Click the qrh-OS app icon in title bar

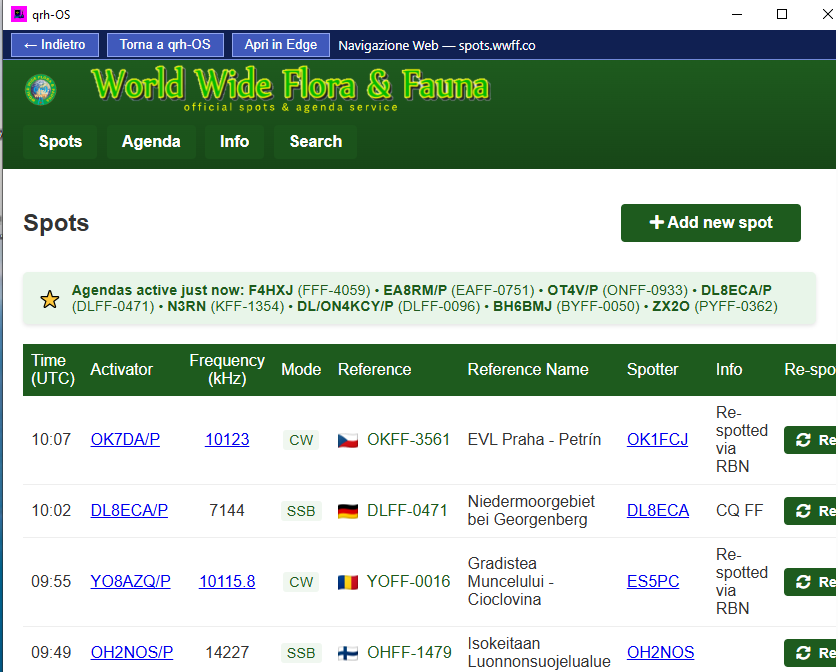point(19,14)
